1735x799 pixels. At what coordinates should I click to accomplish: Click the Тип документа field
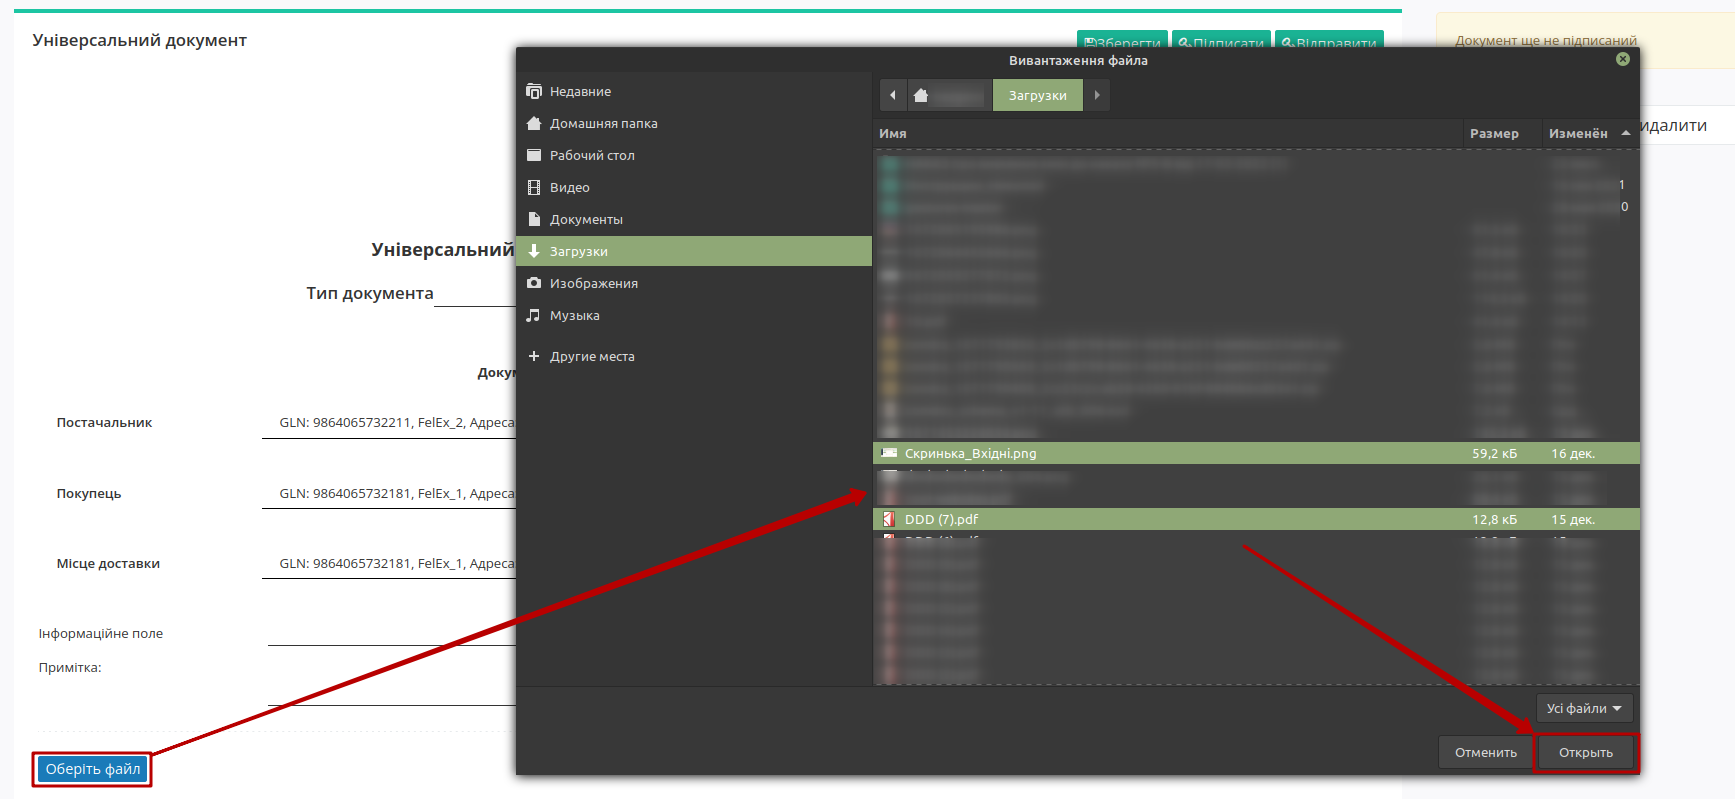click(475, 293)
